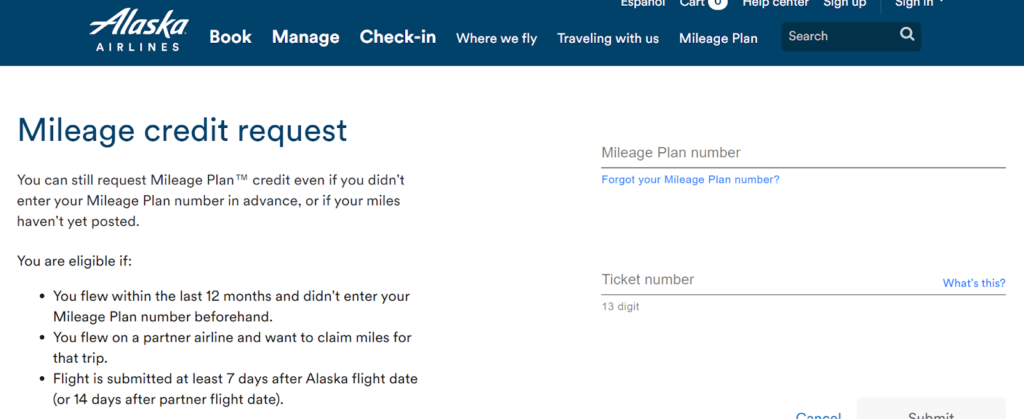The width and height of the screenshot is (1024, 419).
Task: Click the What's this? link
Action: point(974,283)
